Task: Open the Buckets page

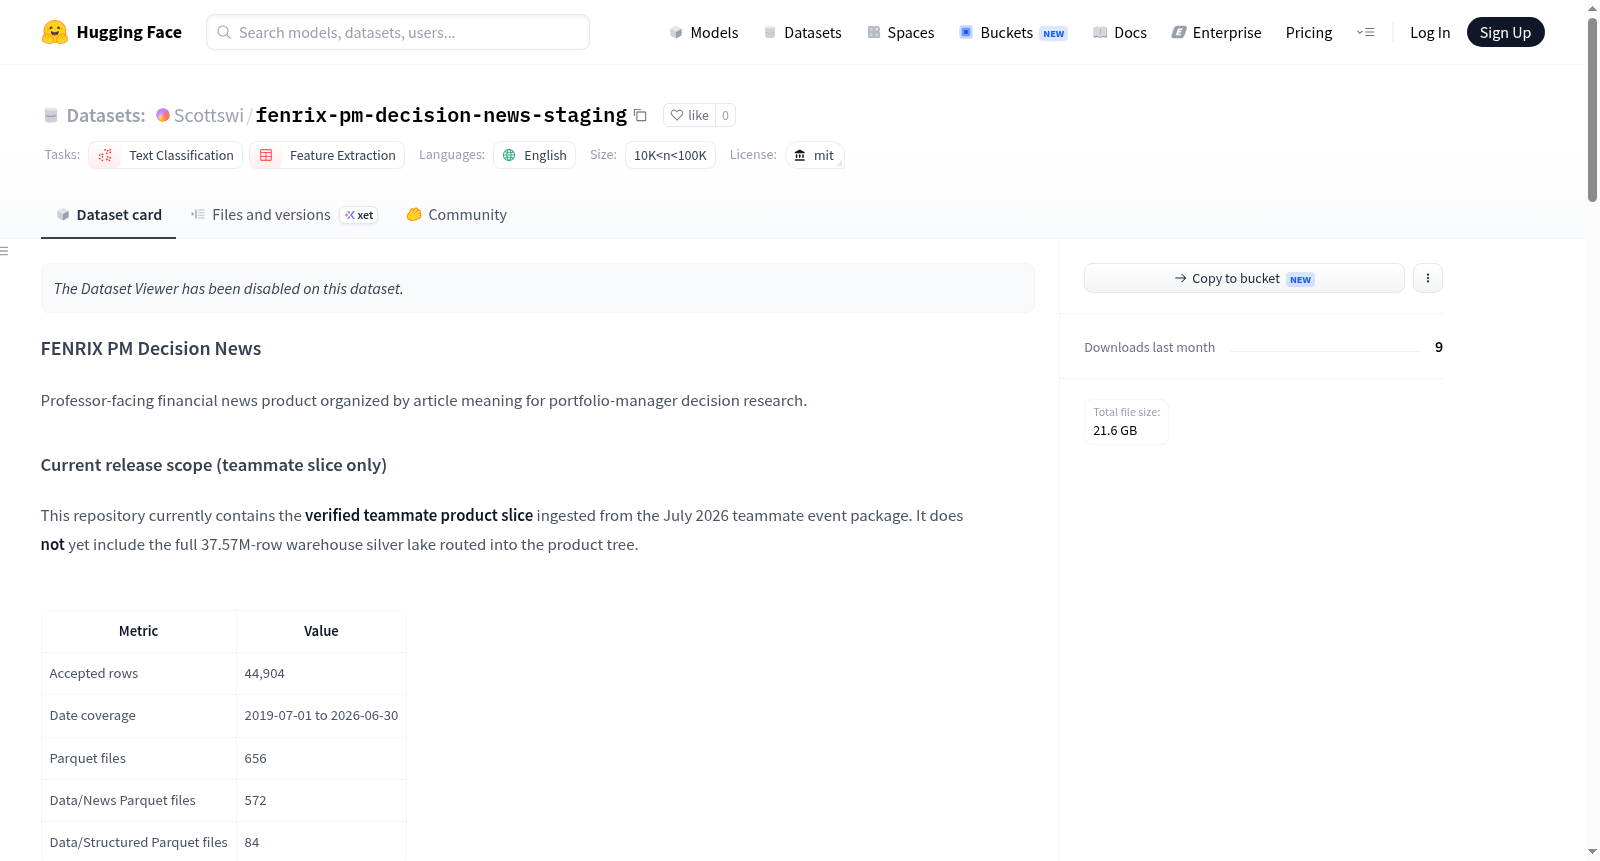Action: (1013, 32)
